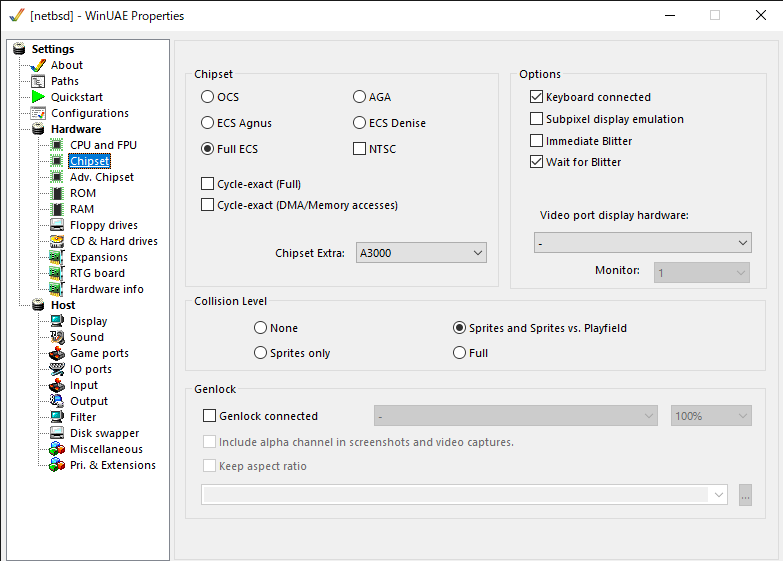
Task: Expand the Video port display hardware dropdown
Action: [x=643, y=243]
